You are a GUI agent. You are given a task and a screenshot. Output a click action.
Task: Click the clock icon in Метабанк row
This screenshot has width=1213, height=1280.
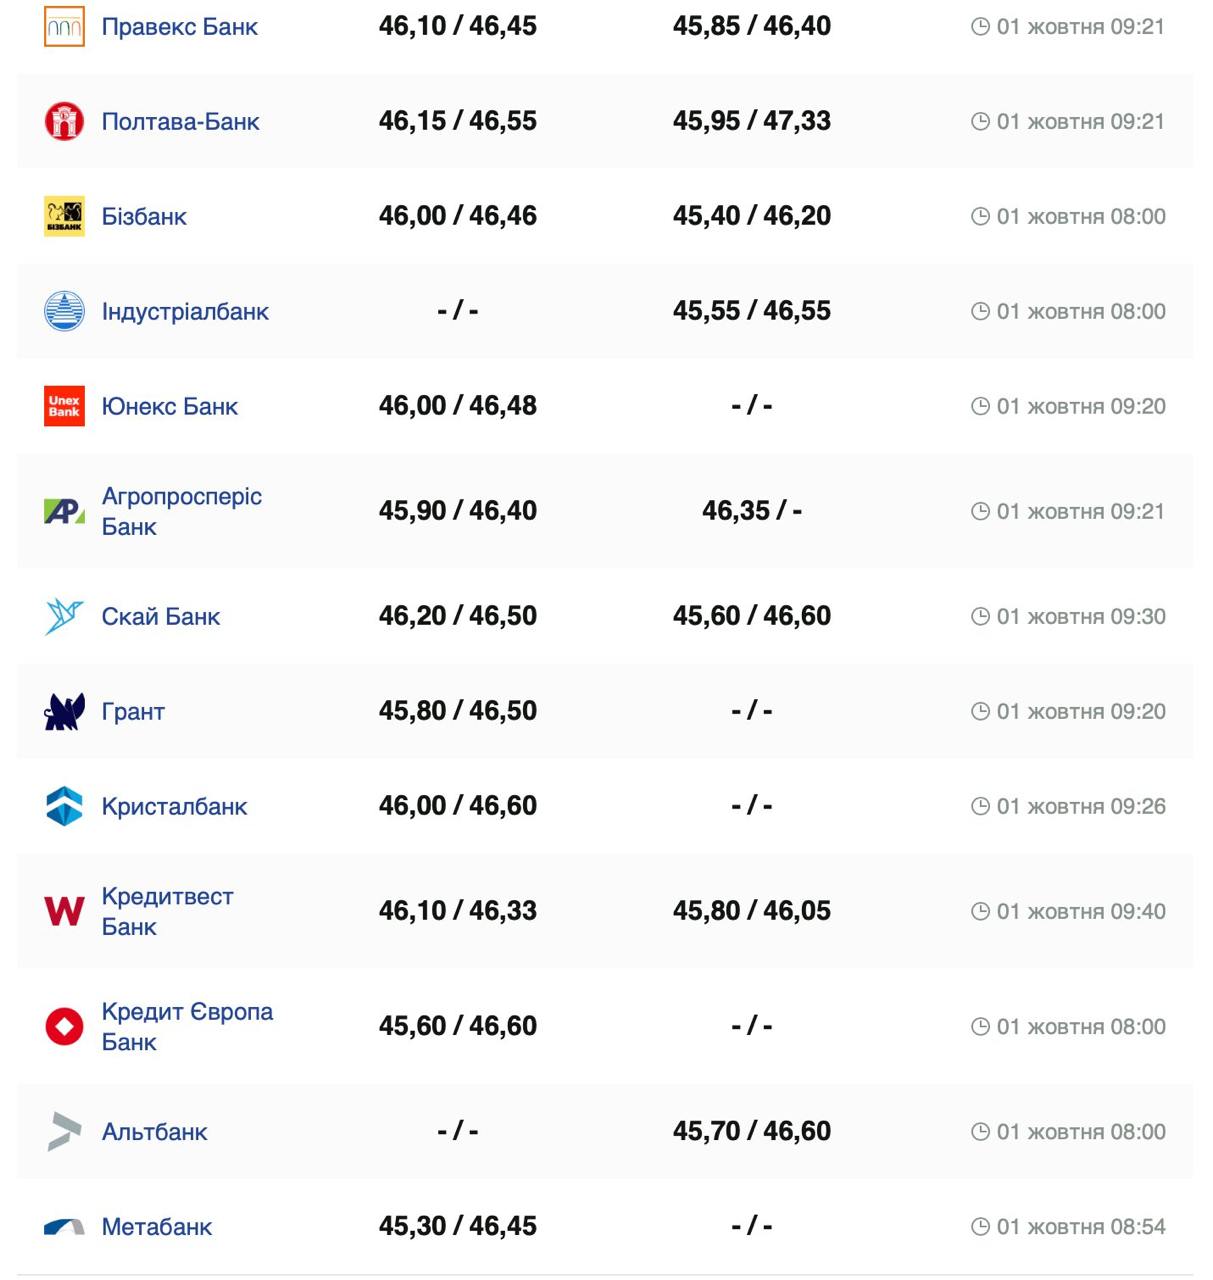pyautogui.click(x=980, y=1226)
